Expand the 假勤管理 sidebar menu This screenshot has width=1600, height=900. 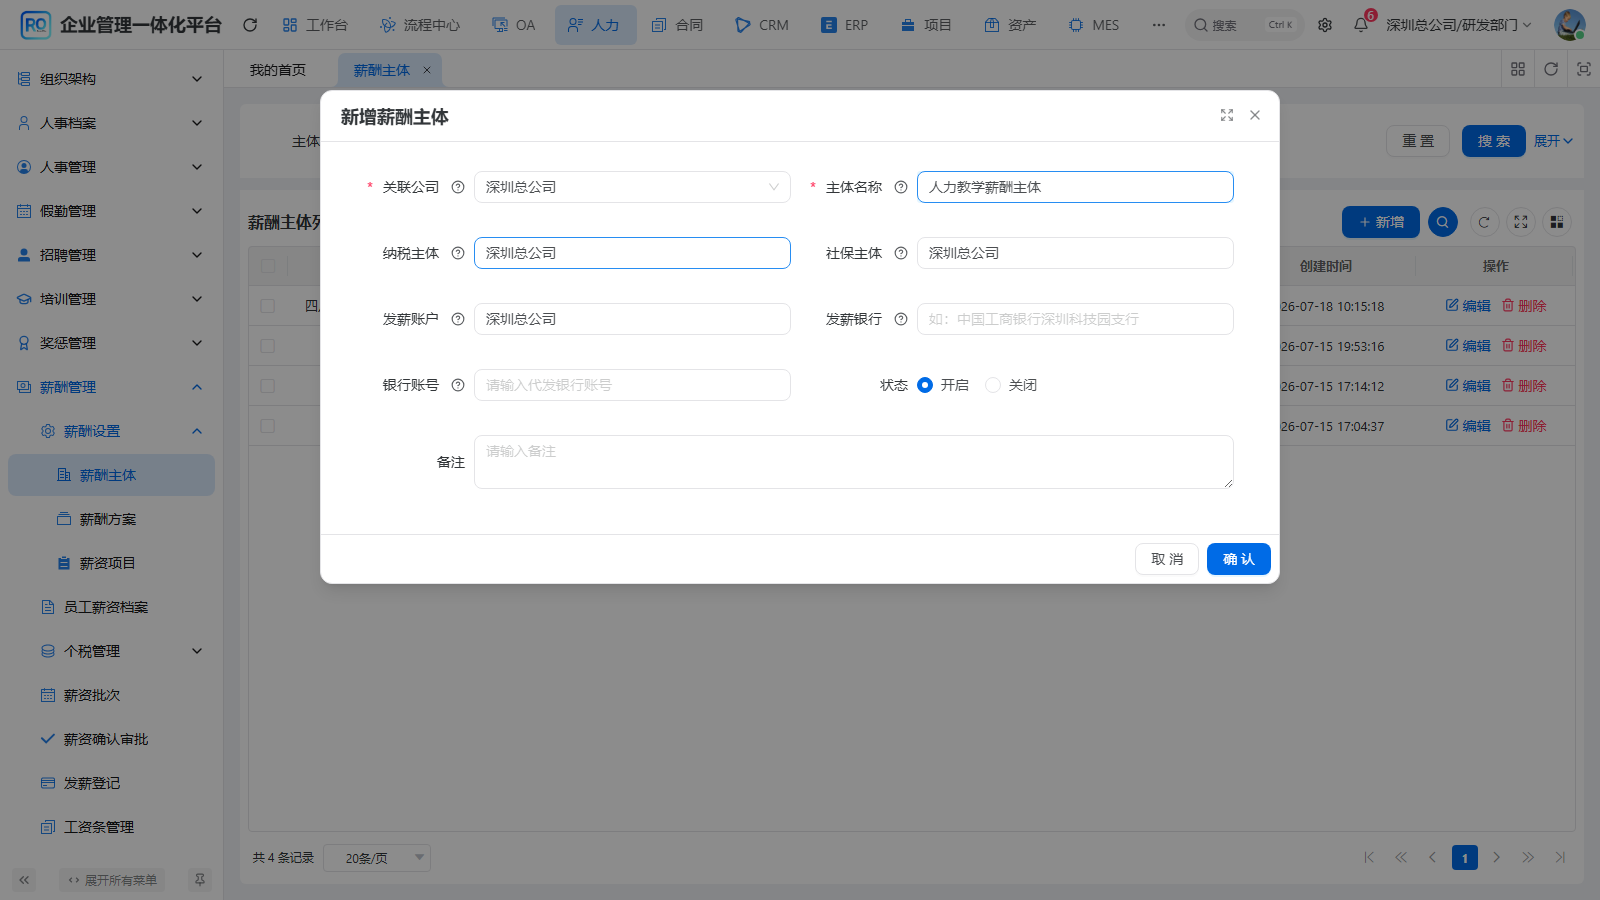(x=111, y=211)
